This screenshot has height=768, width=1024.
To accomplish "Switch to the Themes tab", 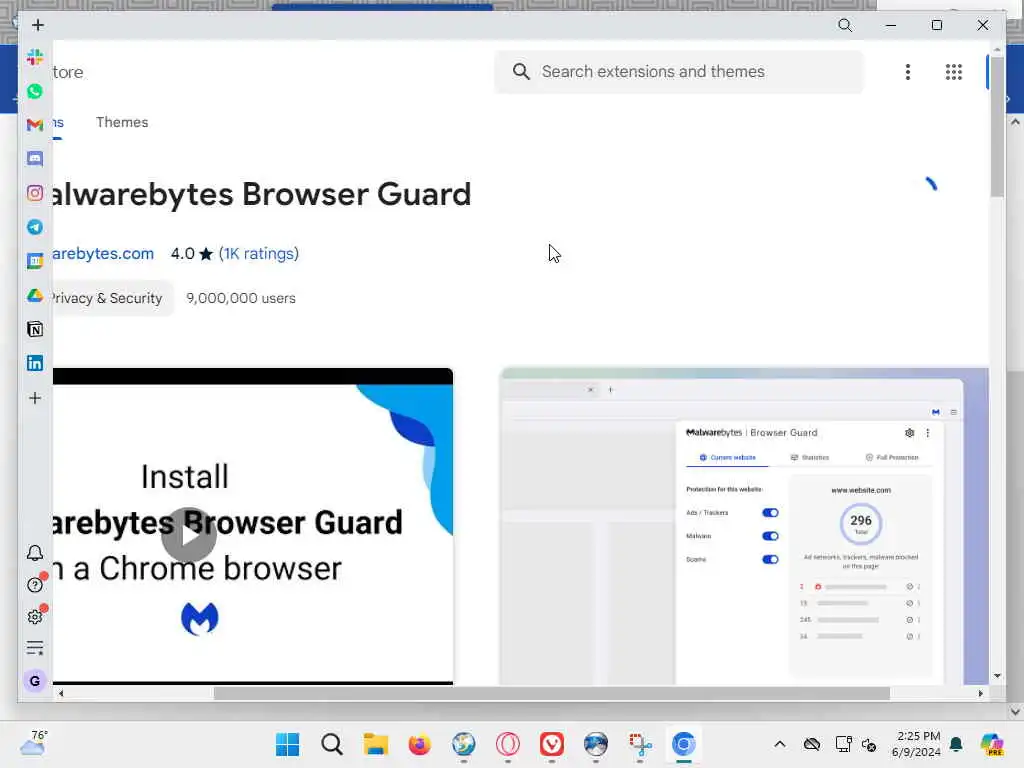I will pos(122,122).
